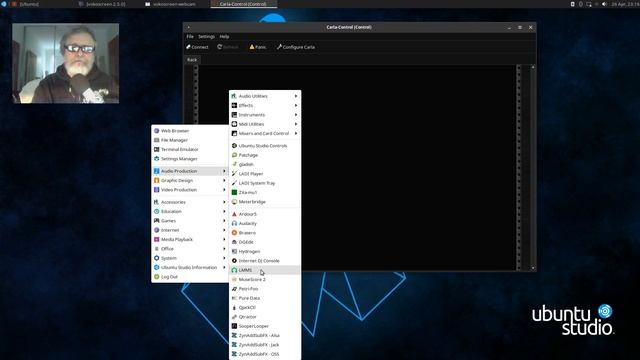Switch to Carla-Control taskbar window button
Viewport: 640px width, 360px height.
tap(244, 4)
